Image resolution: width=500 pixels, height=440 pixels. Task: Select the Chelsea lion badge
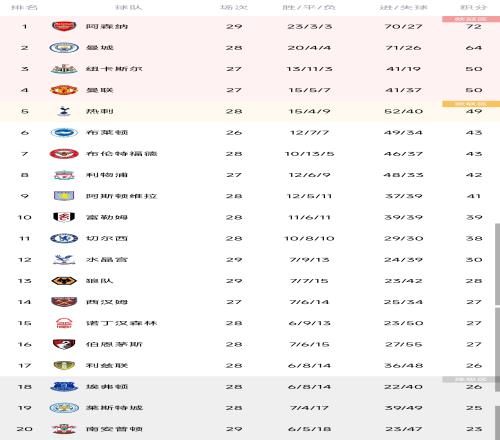tap(64, 238)
